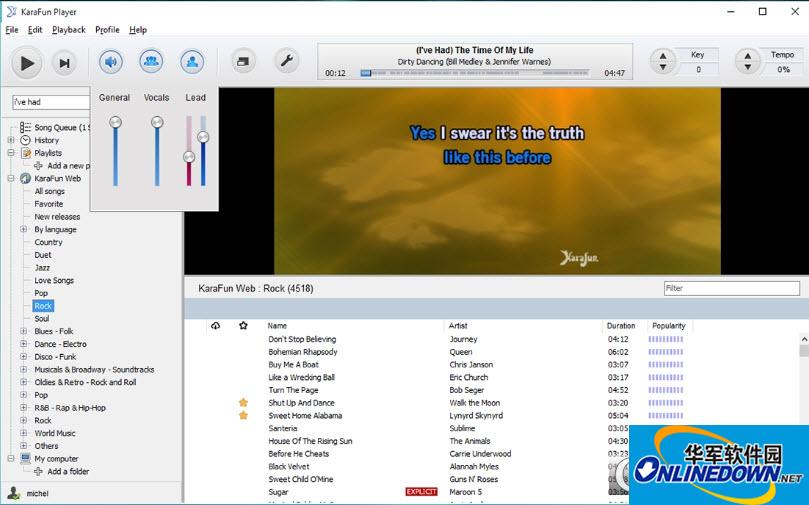The image size is (809, 505).
Task: Sort songs by the Artist column
Action: [458, 325]
